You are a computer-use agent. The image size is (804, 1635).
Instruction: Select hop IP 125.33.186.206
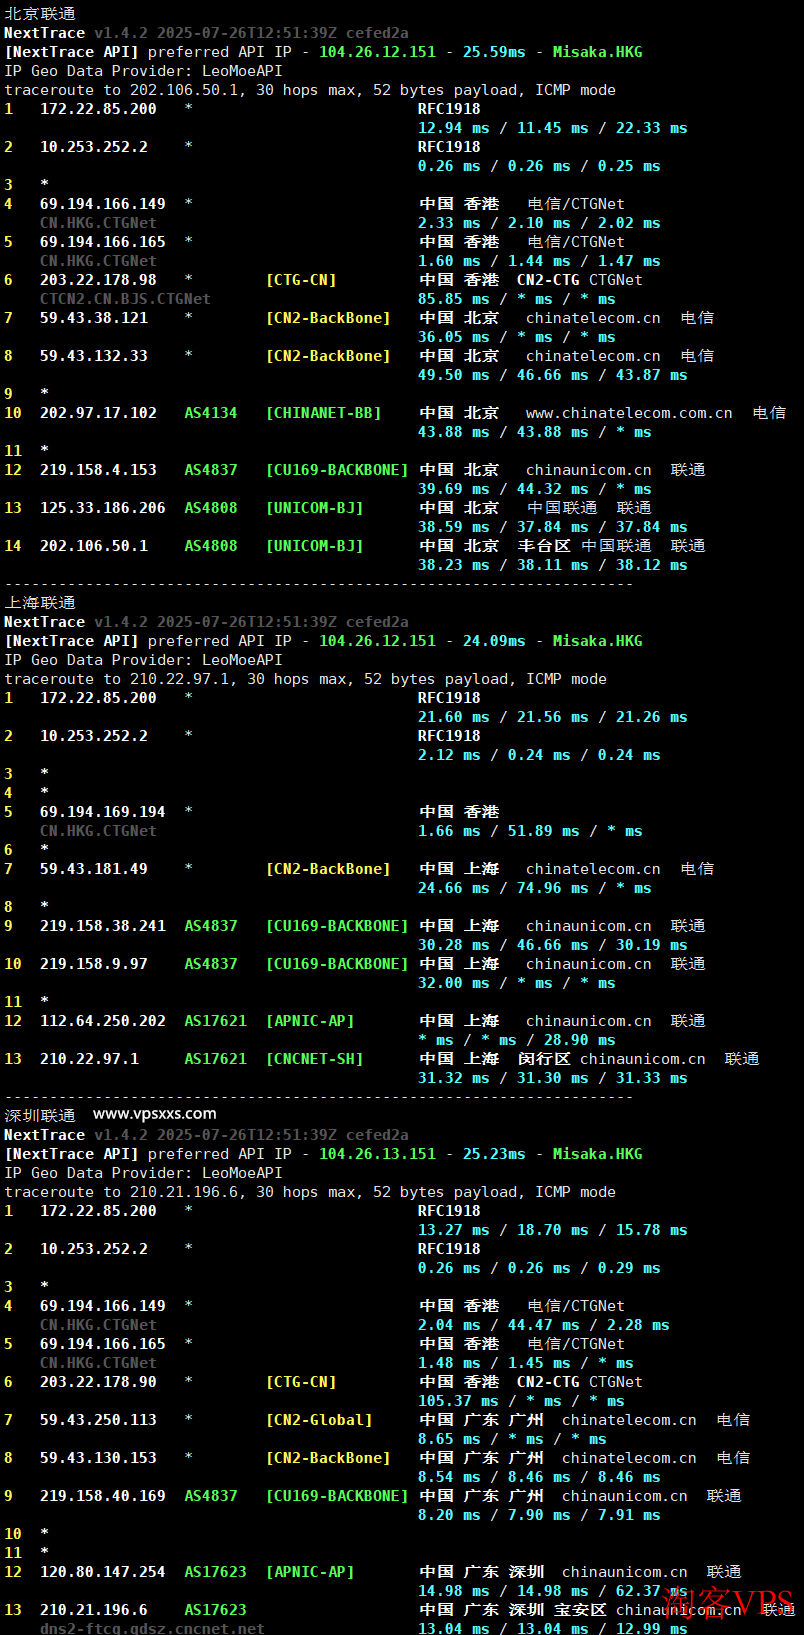[102, 508]
